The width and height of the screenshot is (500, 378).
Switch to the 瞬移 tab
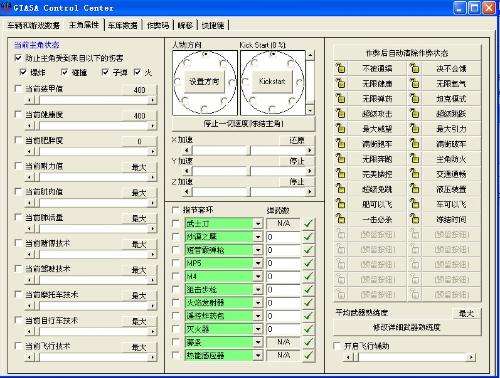[x=185, y=25]
